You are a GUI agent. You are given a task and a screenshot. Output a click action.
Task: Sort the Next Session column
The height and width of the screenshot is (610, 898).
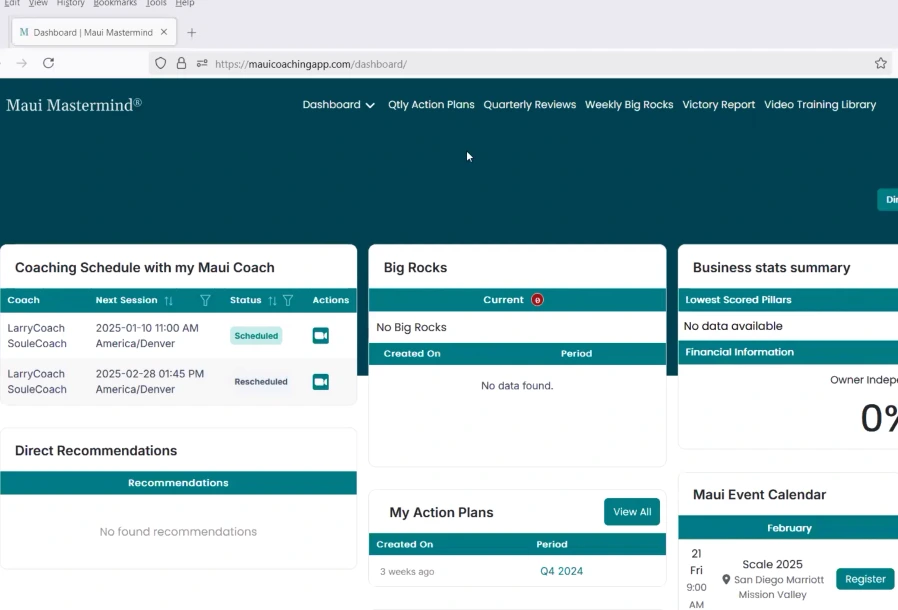(x=168, y=300)
